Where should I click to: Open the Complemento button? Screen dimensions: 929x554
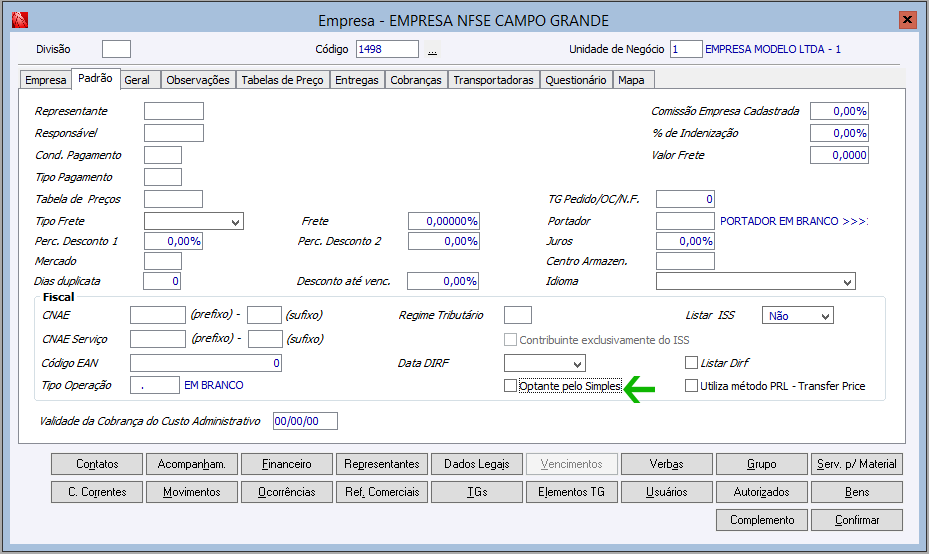(x=762, y=520)
